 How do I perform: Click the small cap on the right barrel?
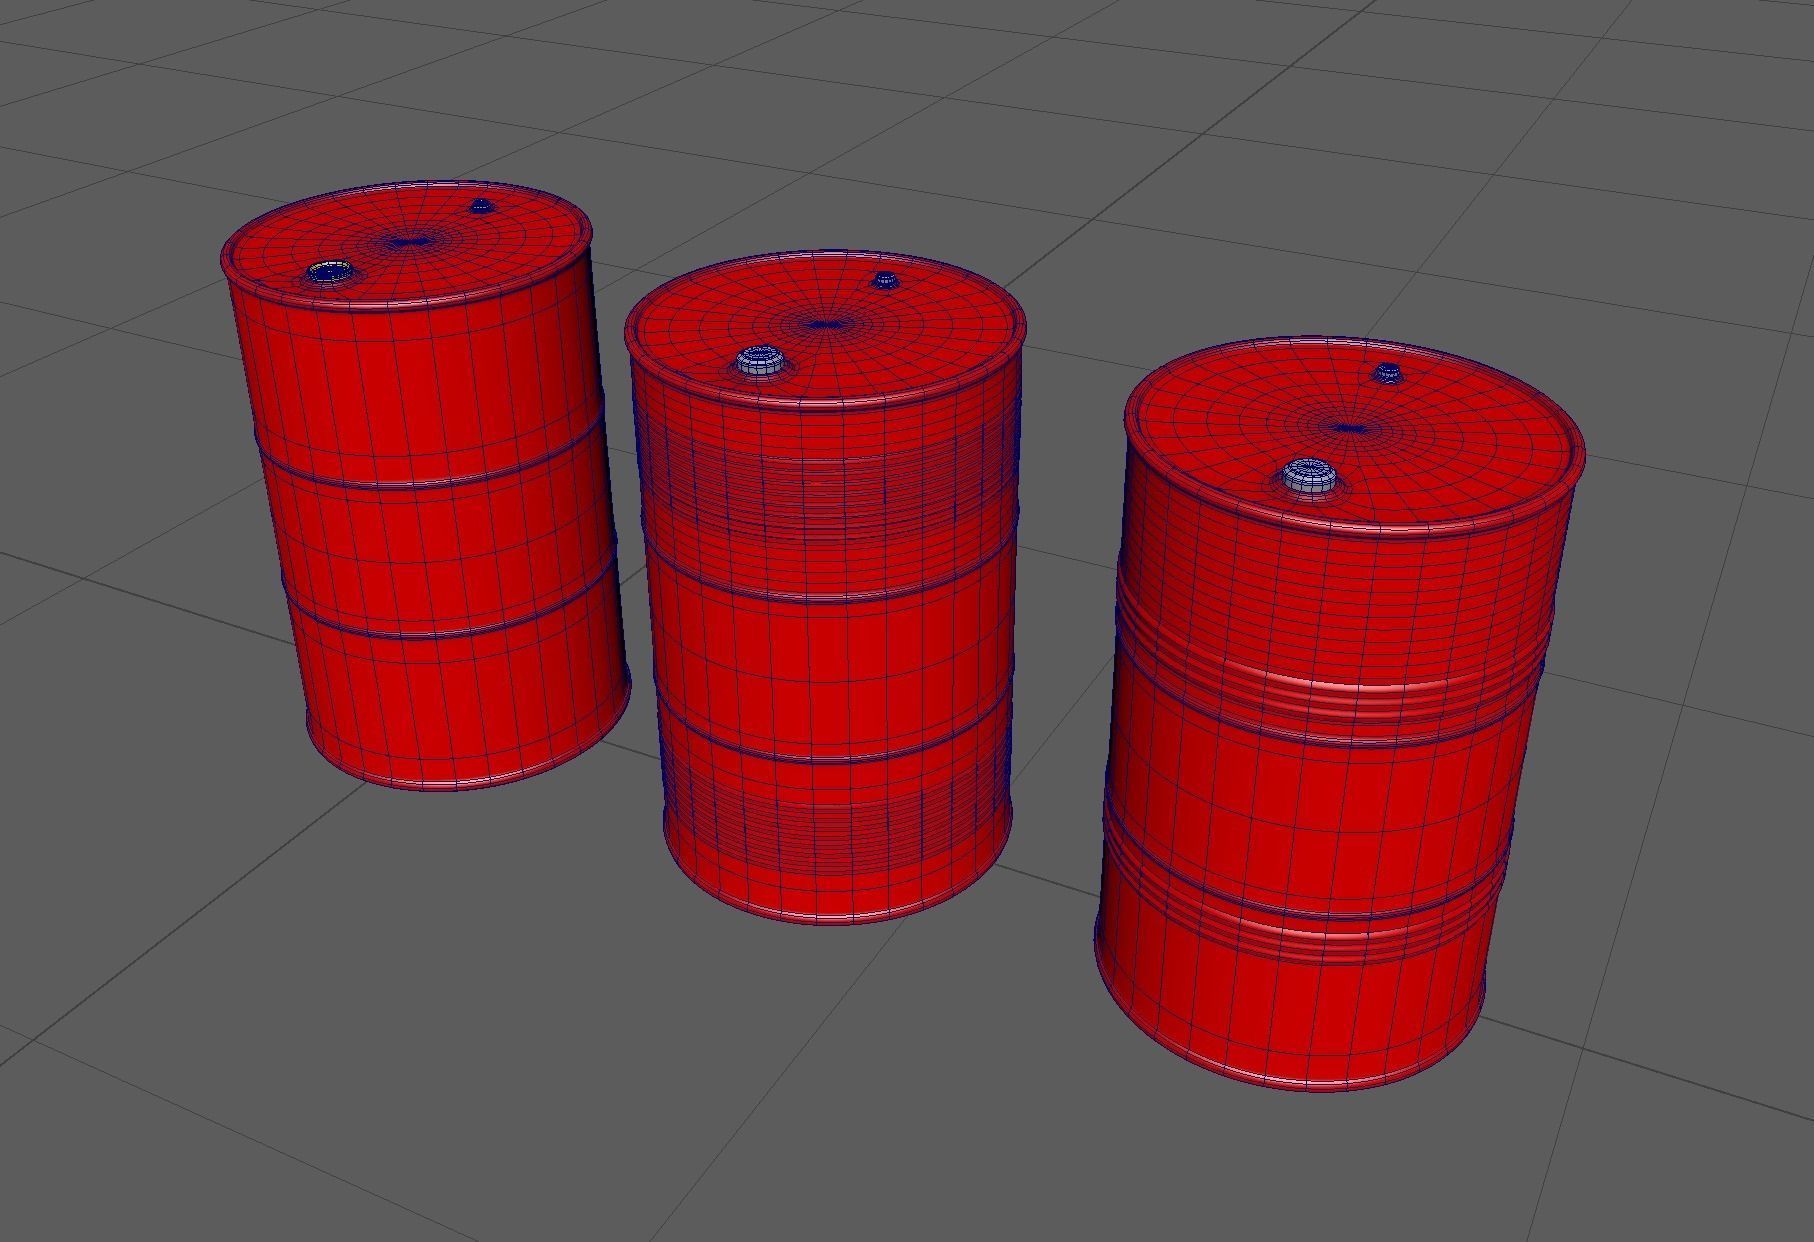pos(1388,373)
